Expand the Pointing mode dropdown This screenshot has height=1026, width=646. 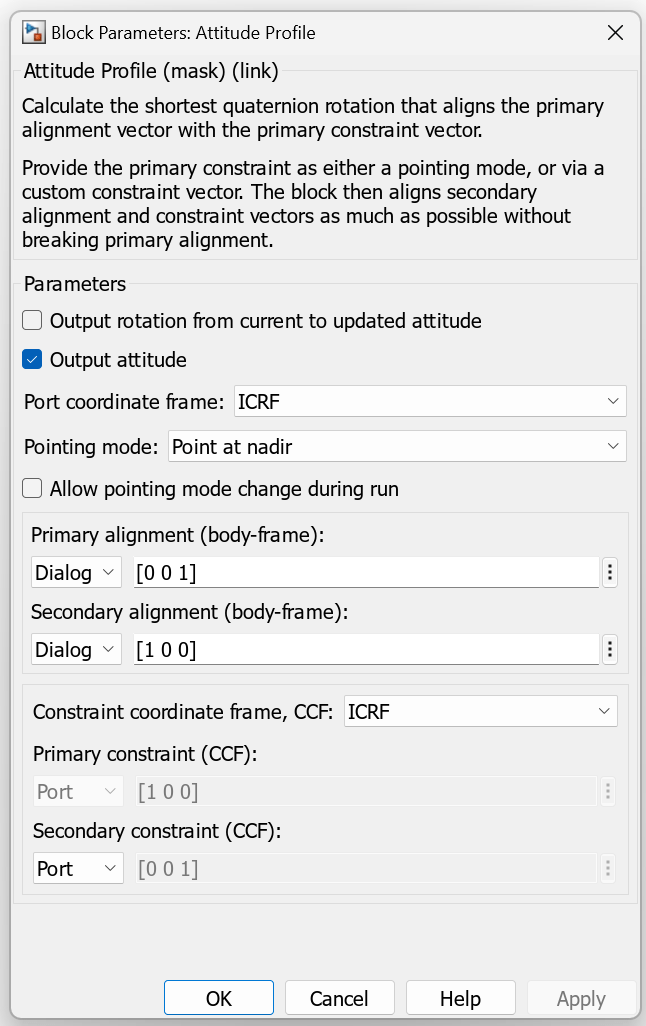397,447
